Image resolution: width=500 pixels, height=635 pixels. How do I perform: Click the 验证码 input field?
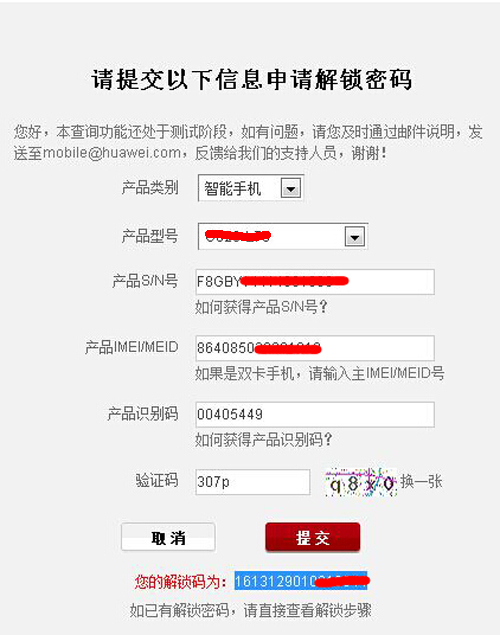pyautogui.click(x=253, y=482)
